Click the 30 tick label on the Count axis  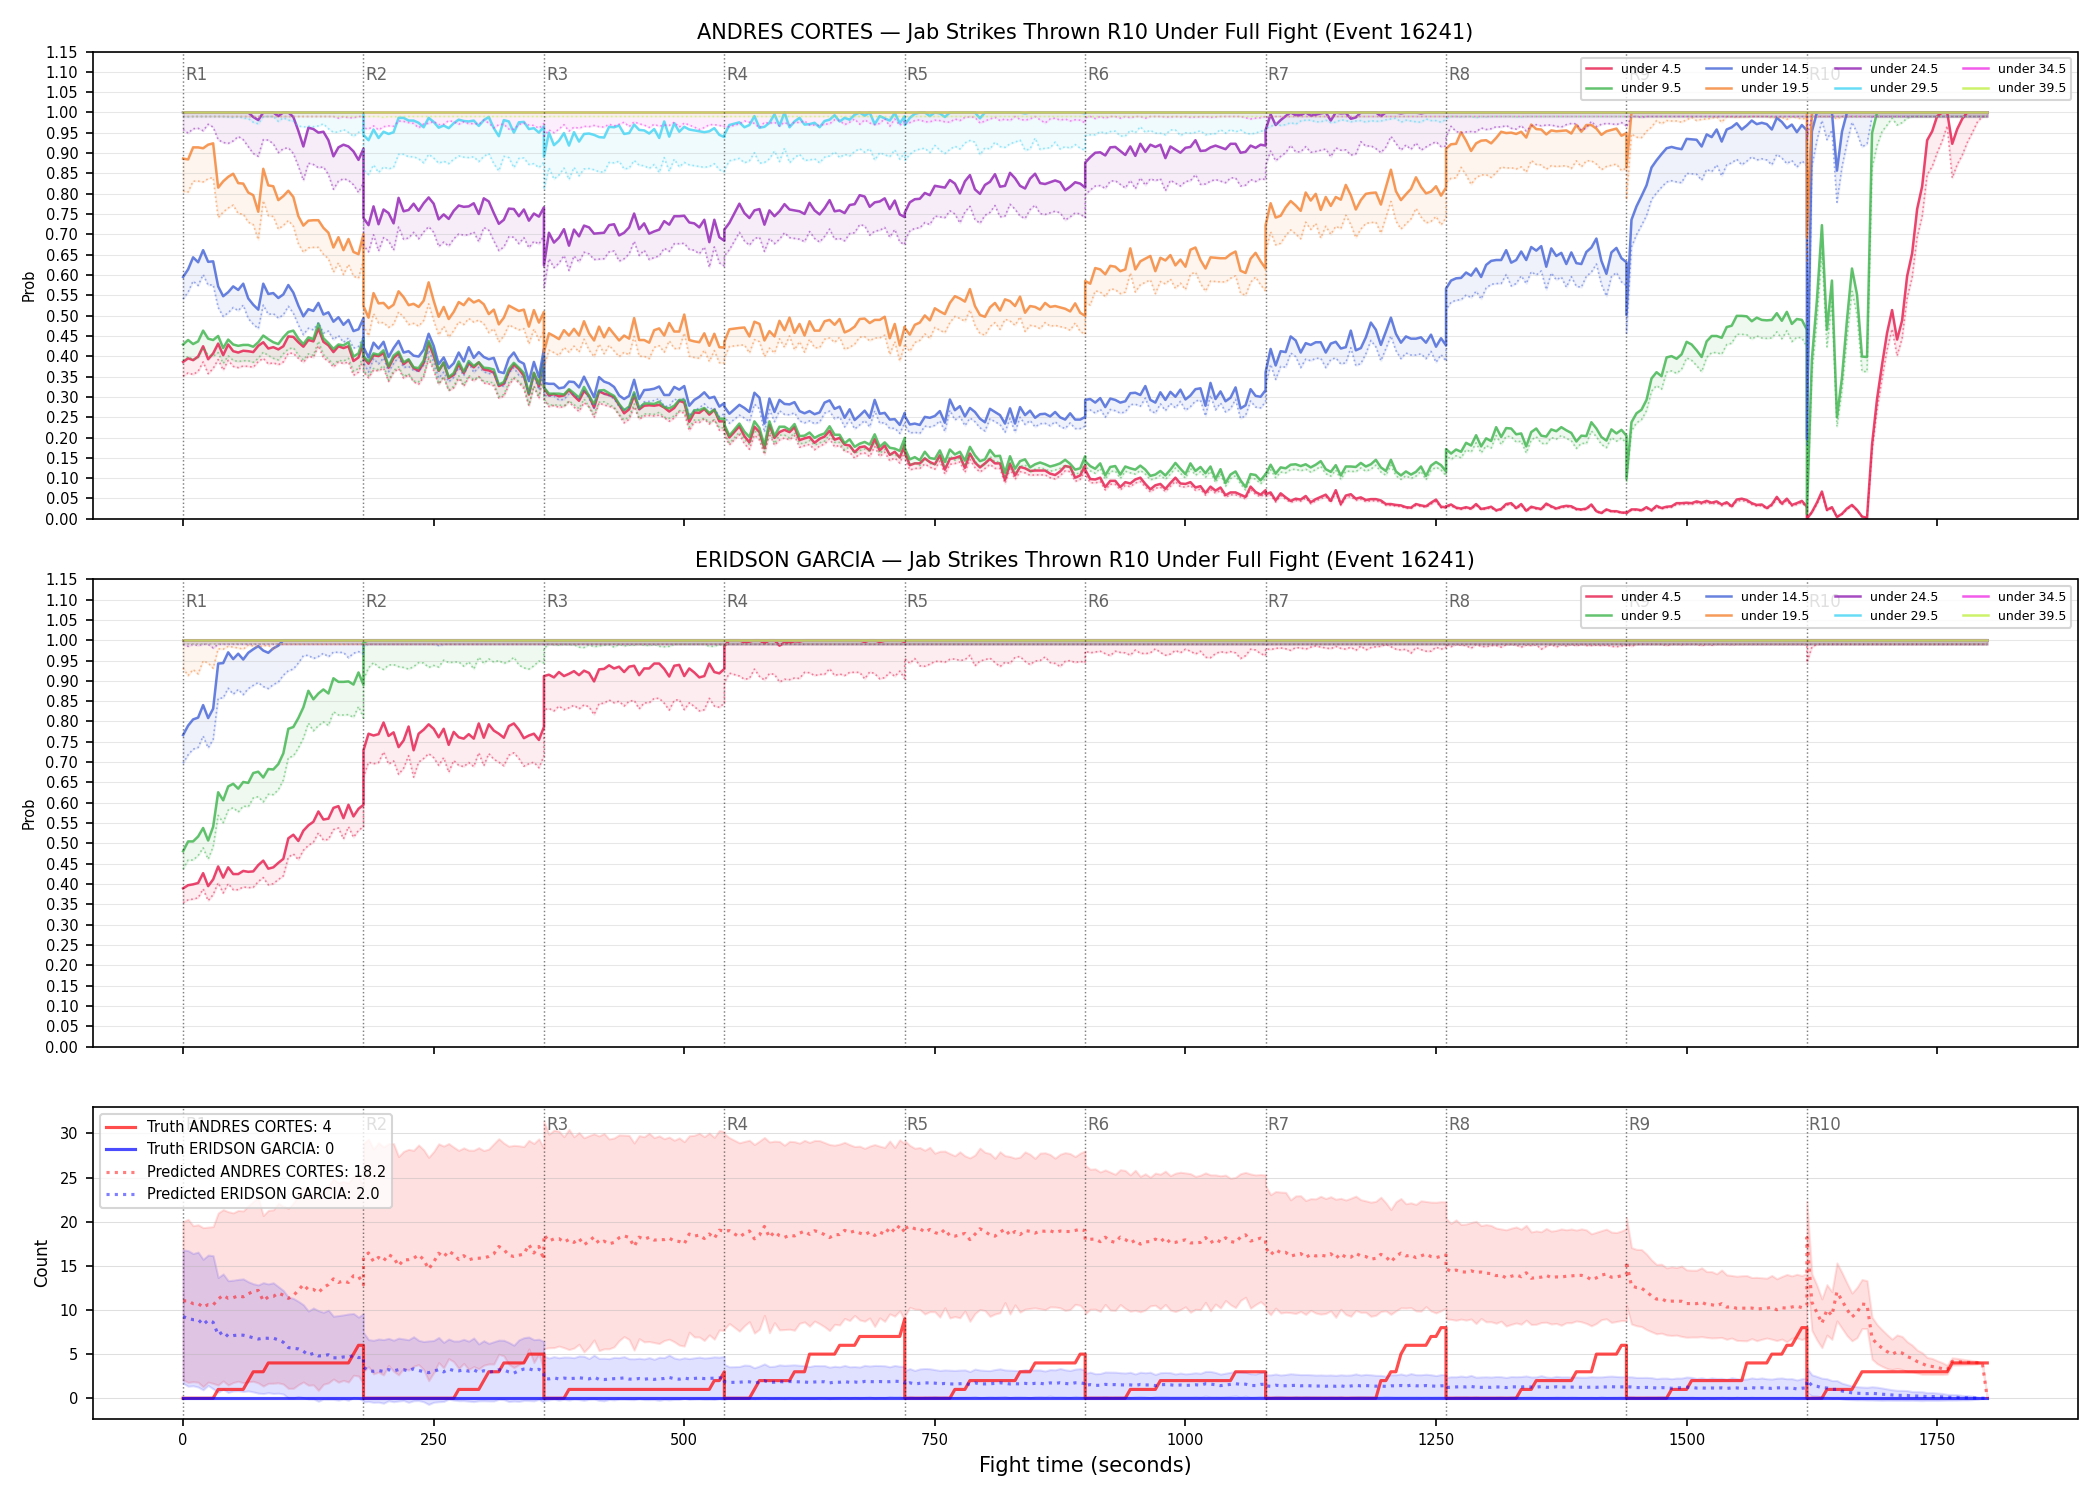(69, 1134)
